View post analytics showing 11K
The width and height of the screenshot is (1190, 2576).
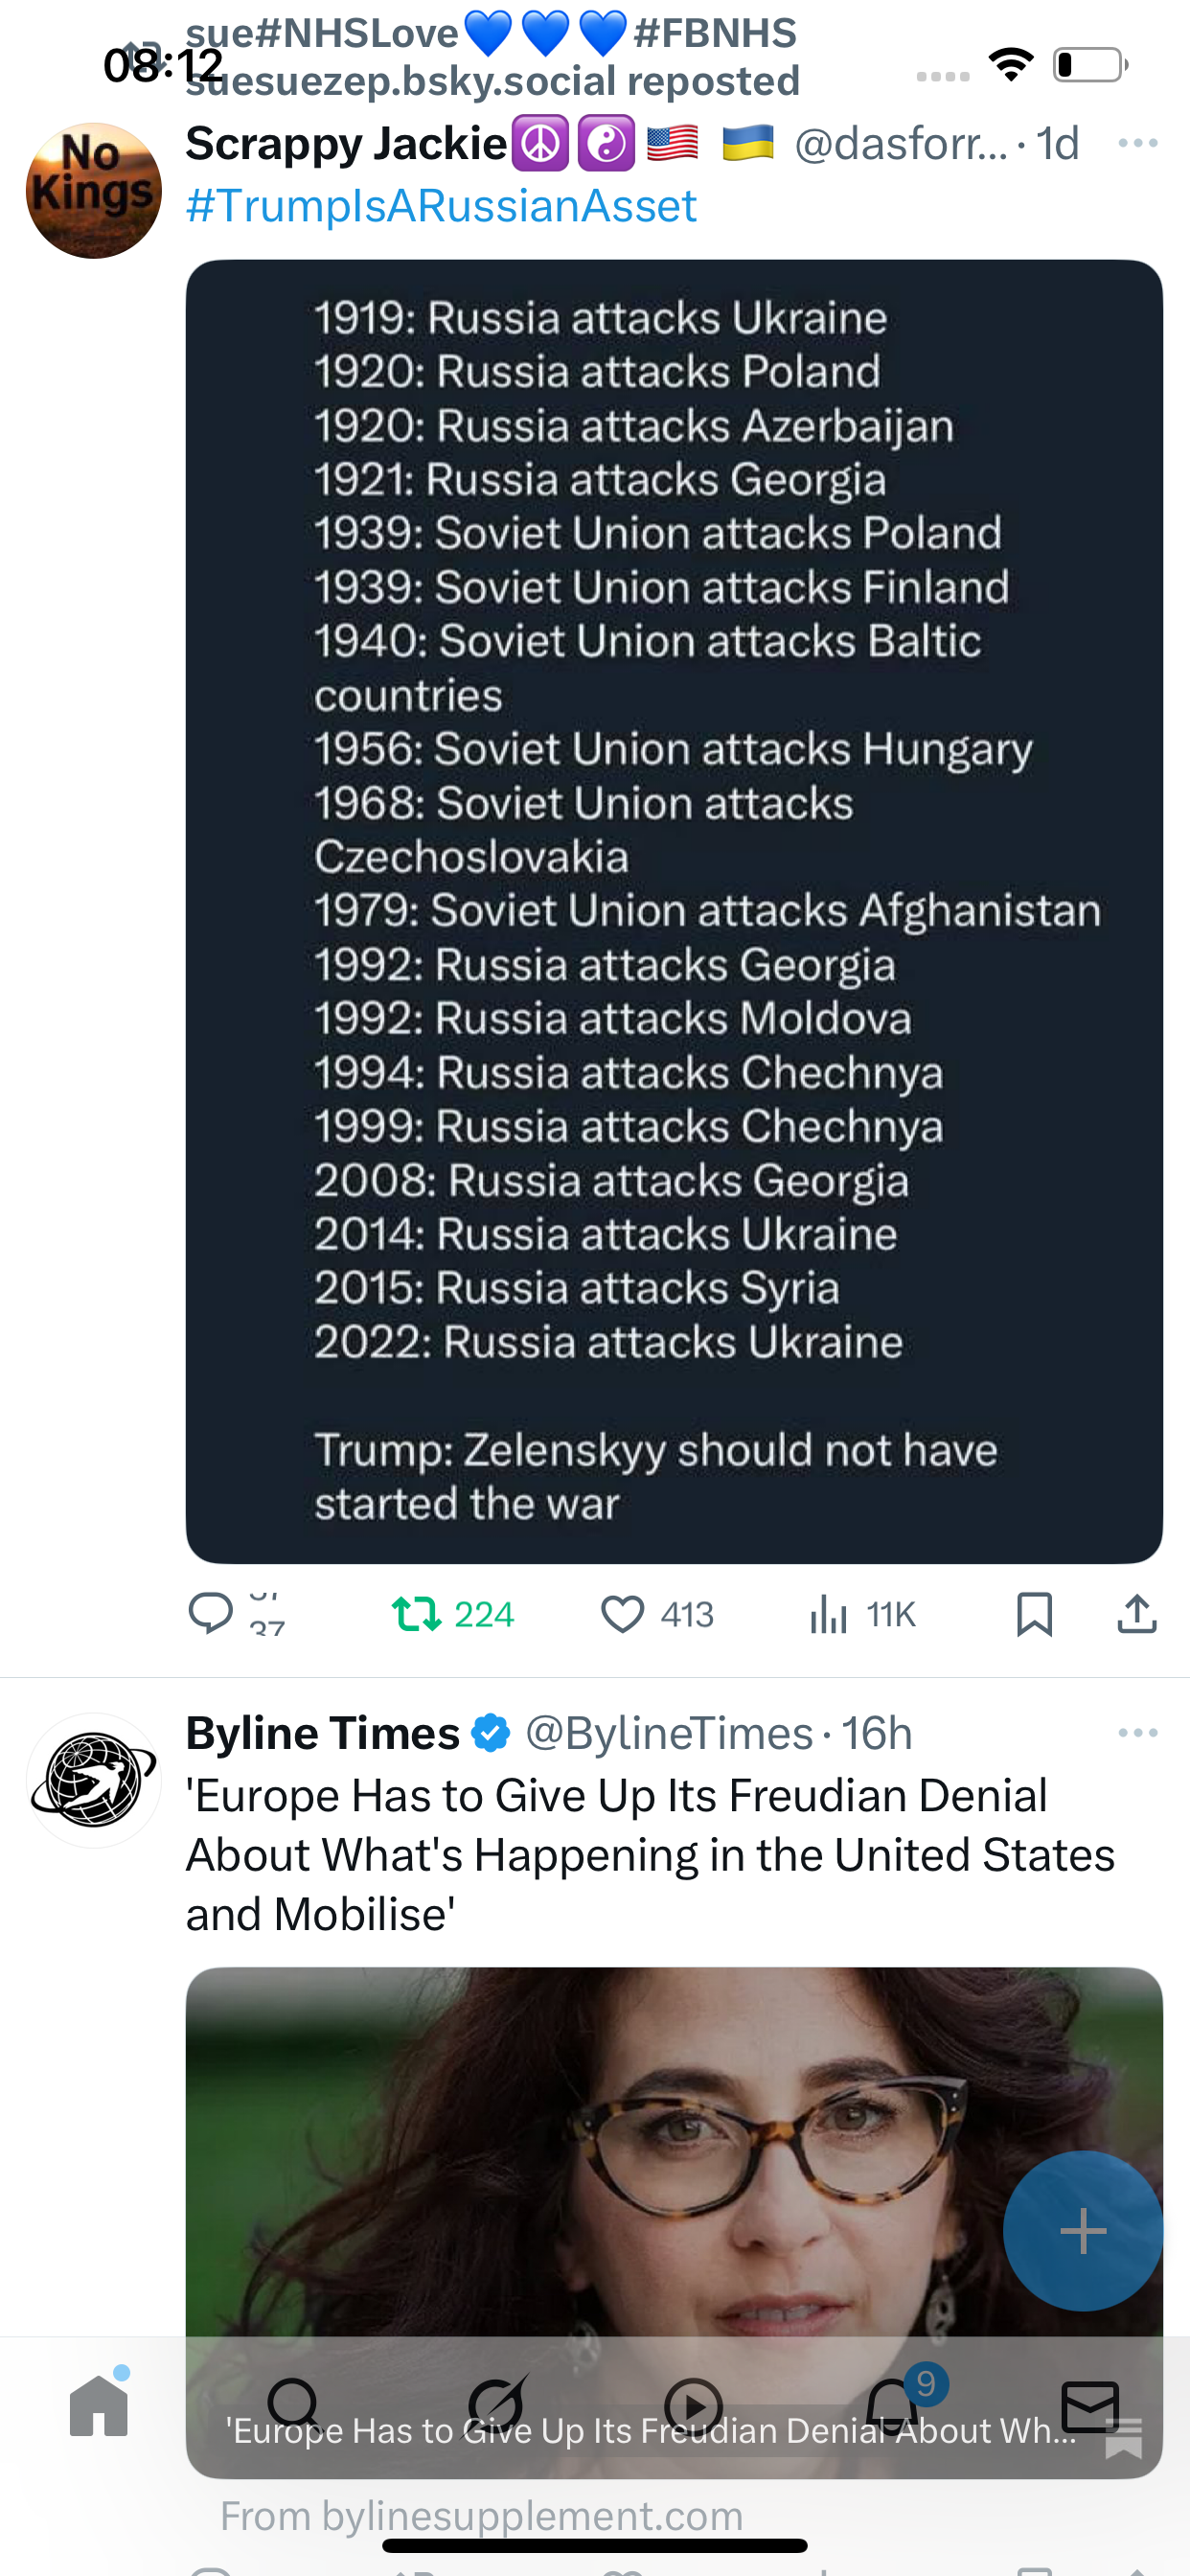coord(830,1613)
